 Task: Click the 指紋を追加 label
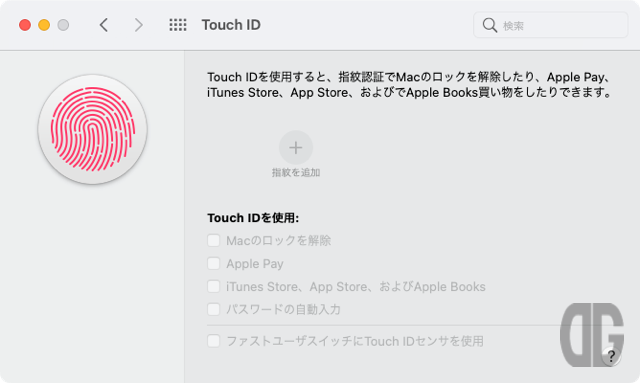click(296, 173)
